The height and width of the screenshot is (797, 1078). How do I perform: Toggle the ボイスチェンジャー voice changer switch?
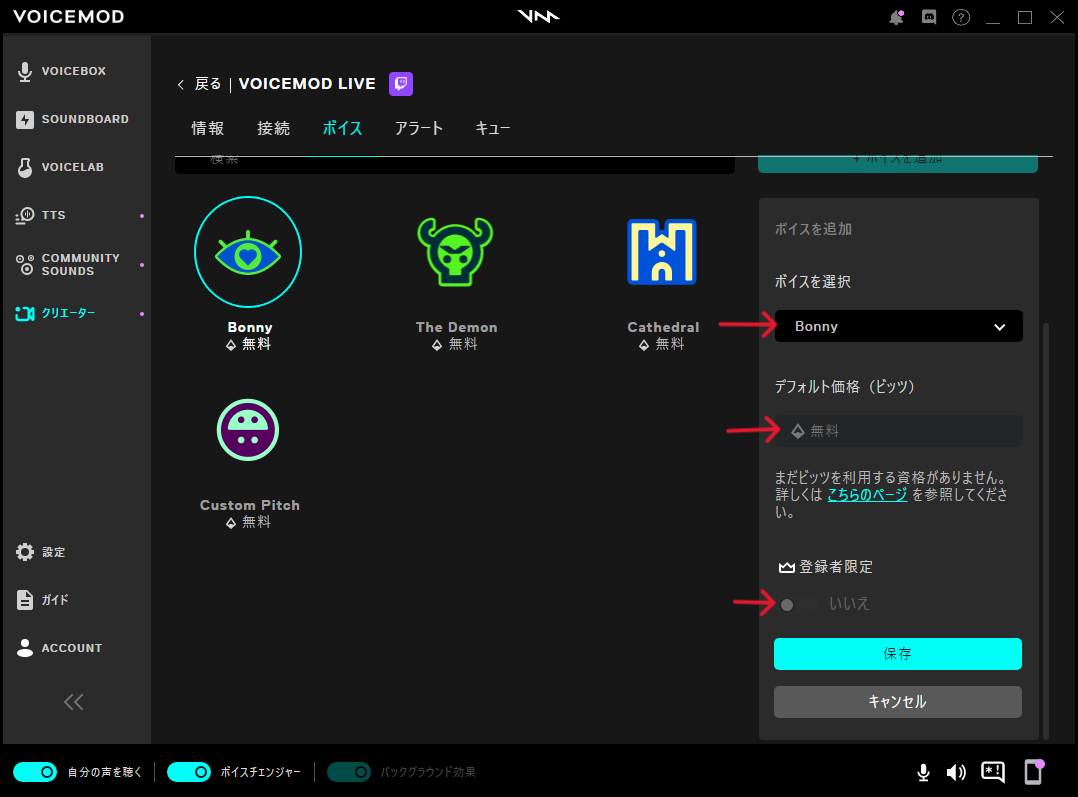coord(189,772)
